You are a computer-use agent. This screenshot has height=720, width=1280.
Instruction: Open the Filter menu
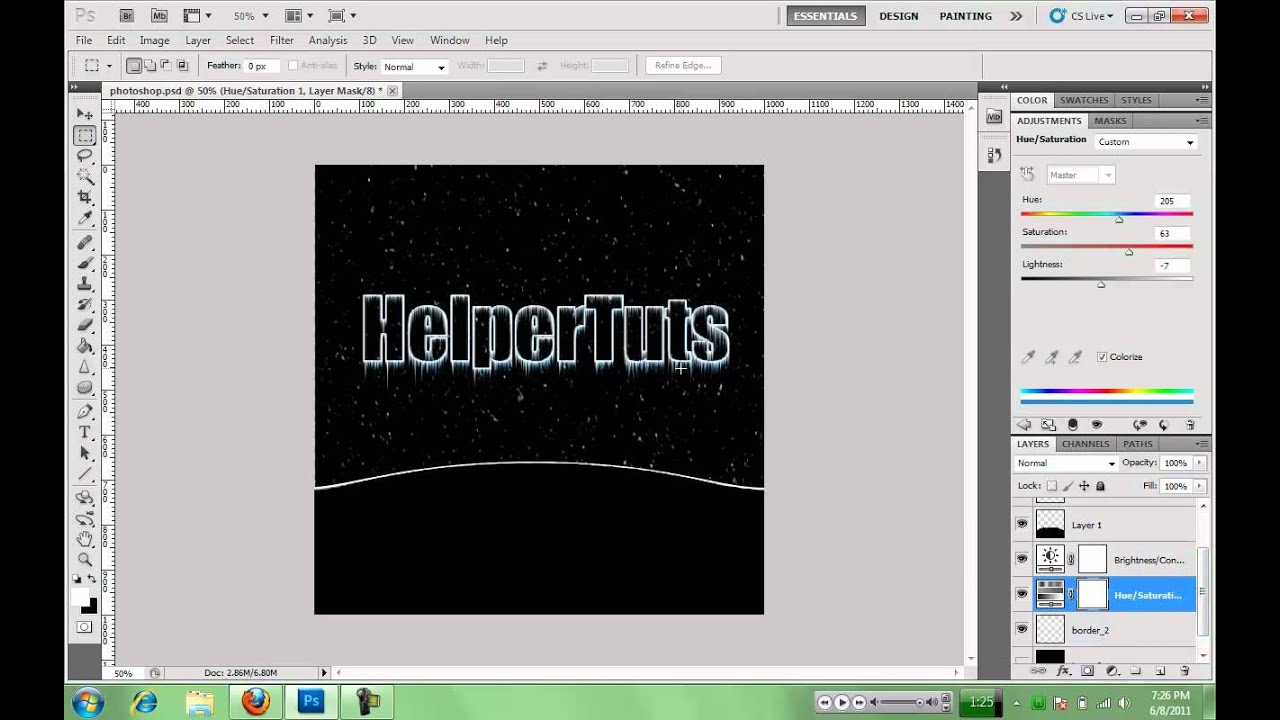[282, 40]
